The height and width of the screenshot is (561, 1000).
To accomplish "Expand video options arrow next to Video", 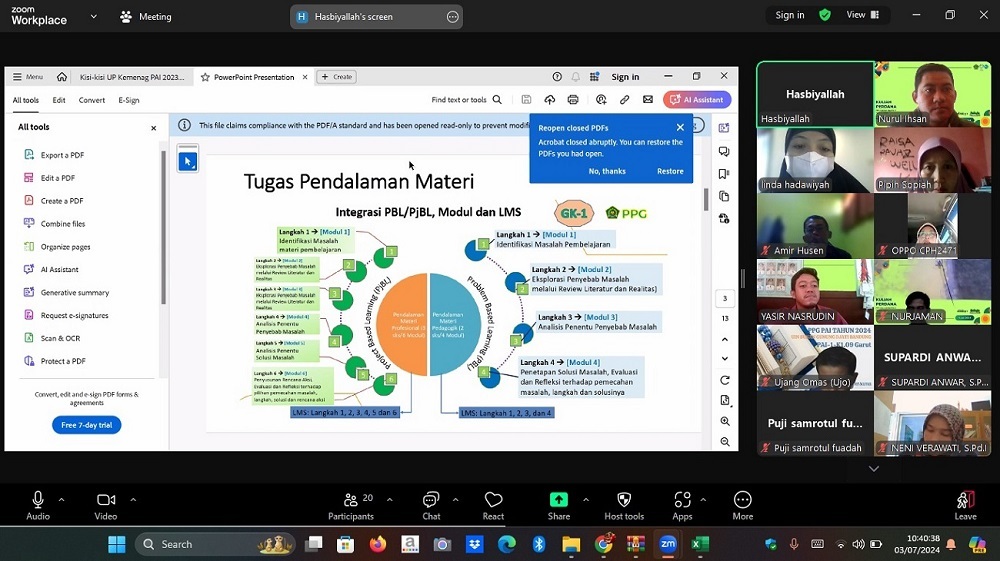I will click(x=133, y=500).
